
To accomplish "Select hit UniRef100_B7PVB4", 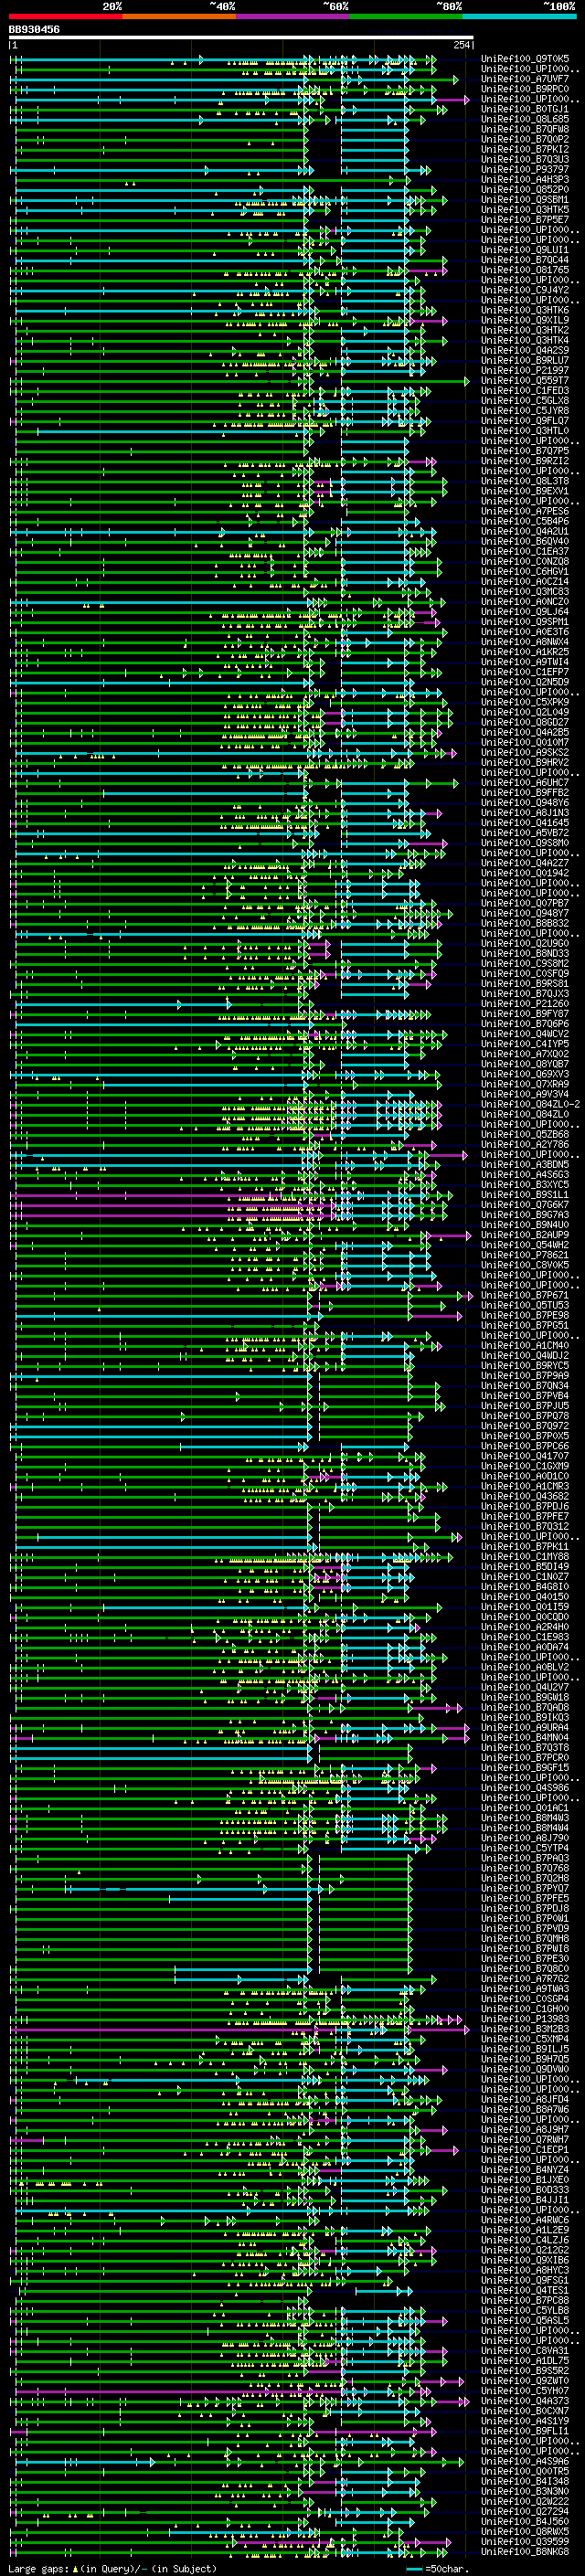I will point(525,1396).
